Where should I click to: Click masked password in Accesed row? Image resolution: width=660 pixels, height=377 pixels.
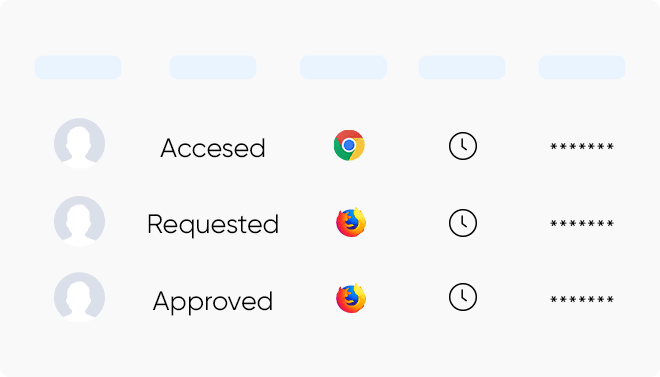[x=582, y=146]
